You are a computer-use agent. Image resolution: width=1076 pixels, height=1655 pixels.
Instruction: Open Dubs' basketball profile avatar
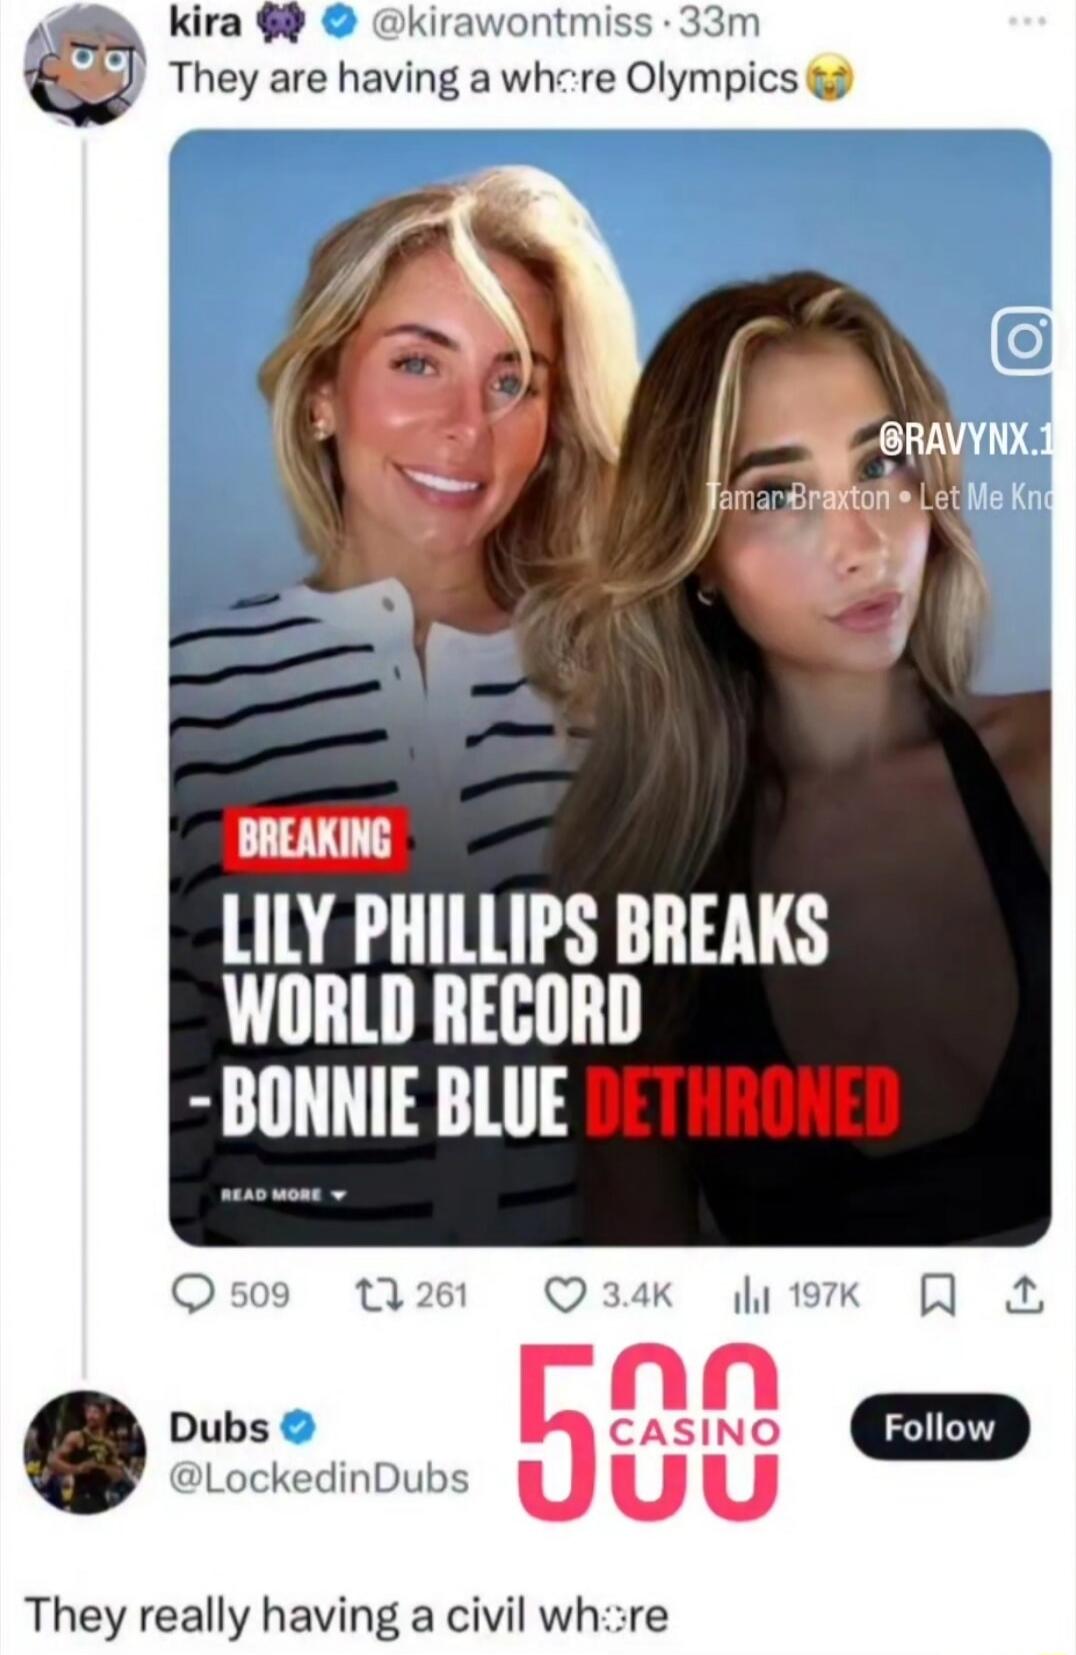(x=84, y=1451)
